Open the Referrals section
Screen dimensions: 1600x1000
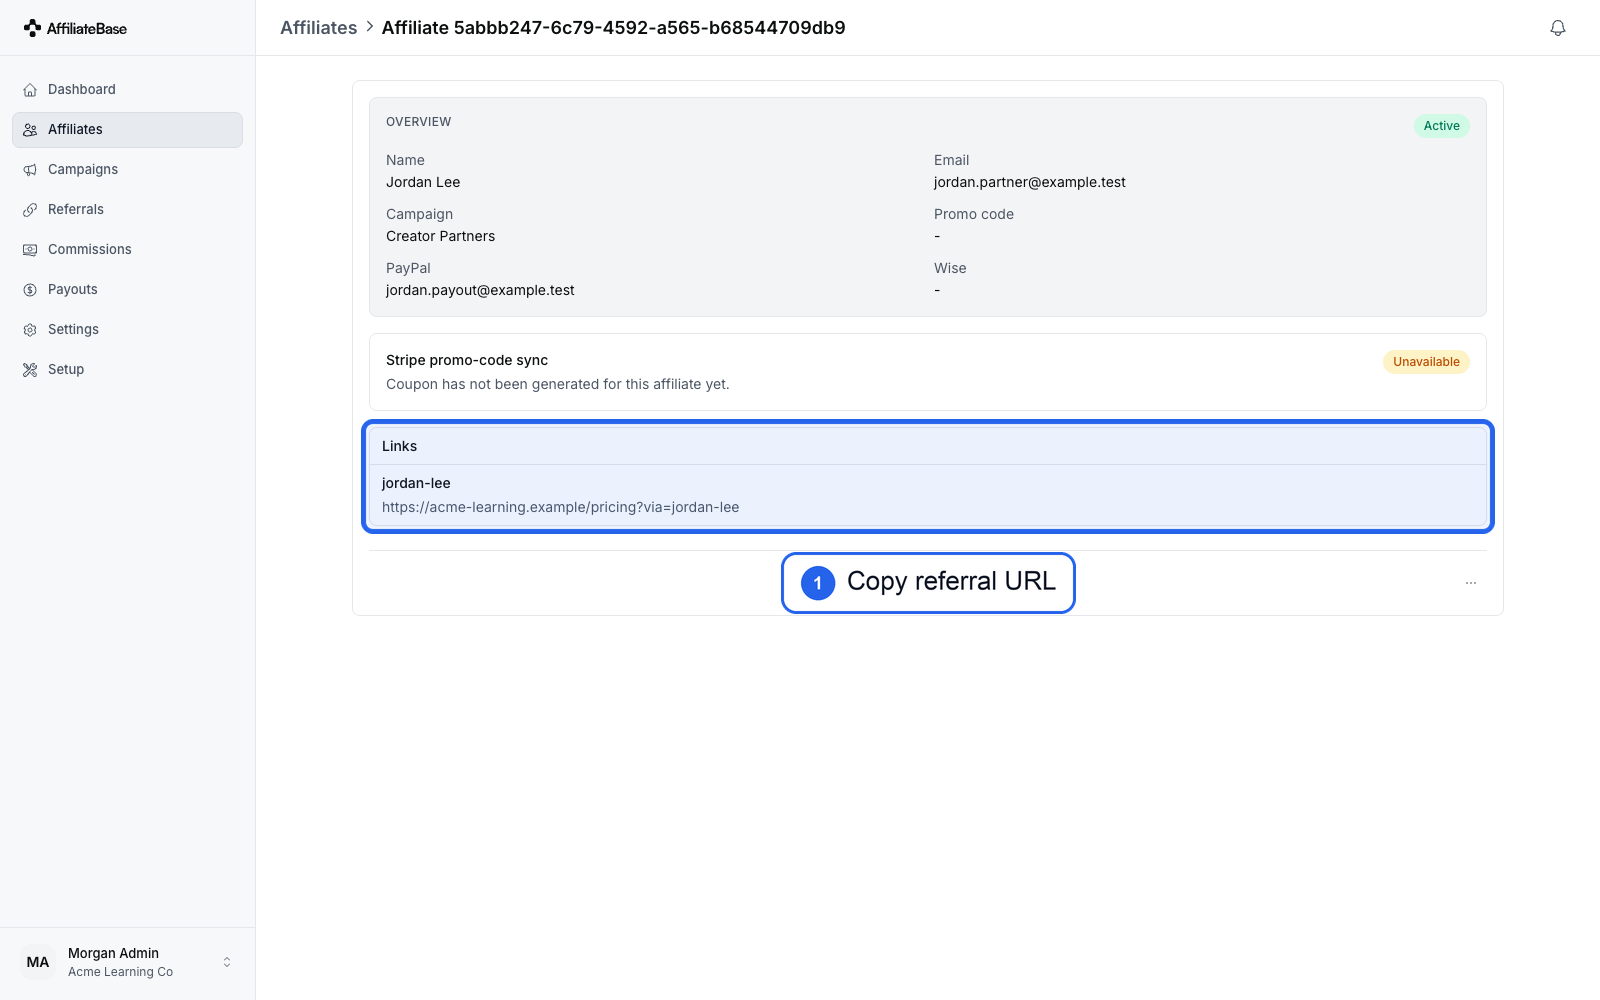[x=127, y=210]
